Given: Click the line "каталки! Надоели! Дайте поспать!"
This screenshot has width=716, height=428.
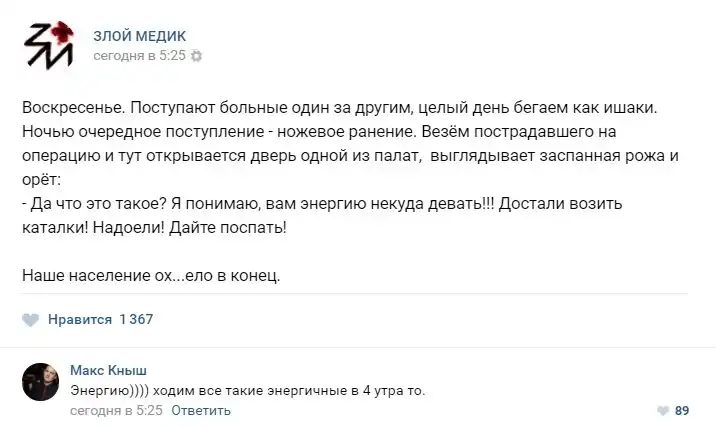Looking at the screenshot, I should (153, 227).
